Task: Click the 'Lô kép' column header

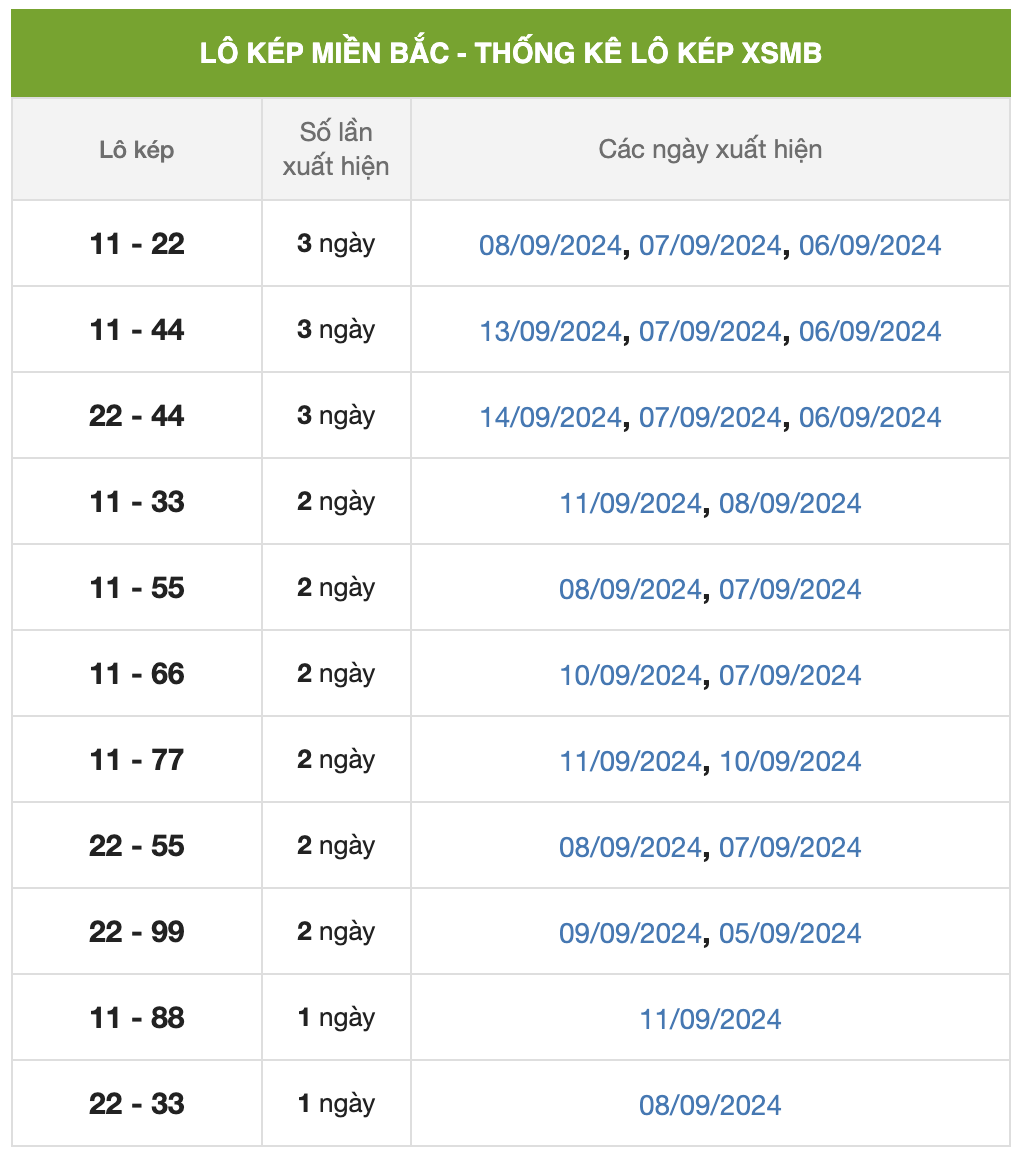Action: pyautogui.click(x=136, y=150)
